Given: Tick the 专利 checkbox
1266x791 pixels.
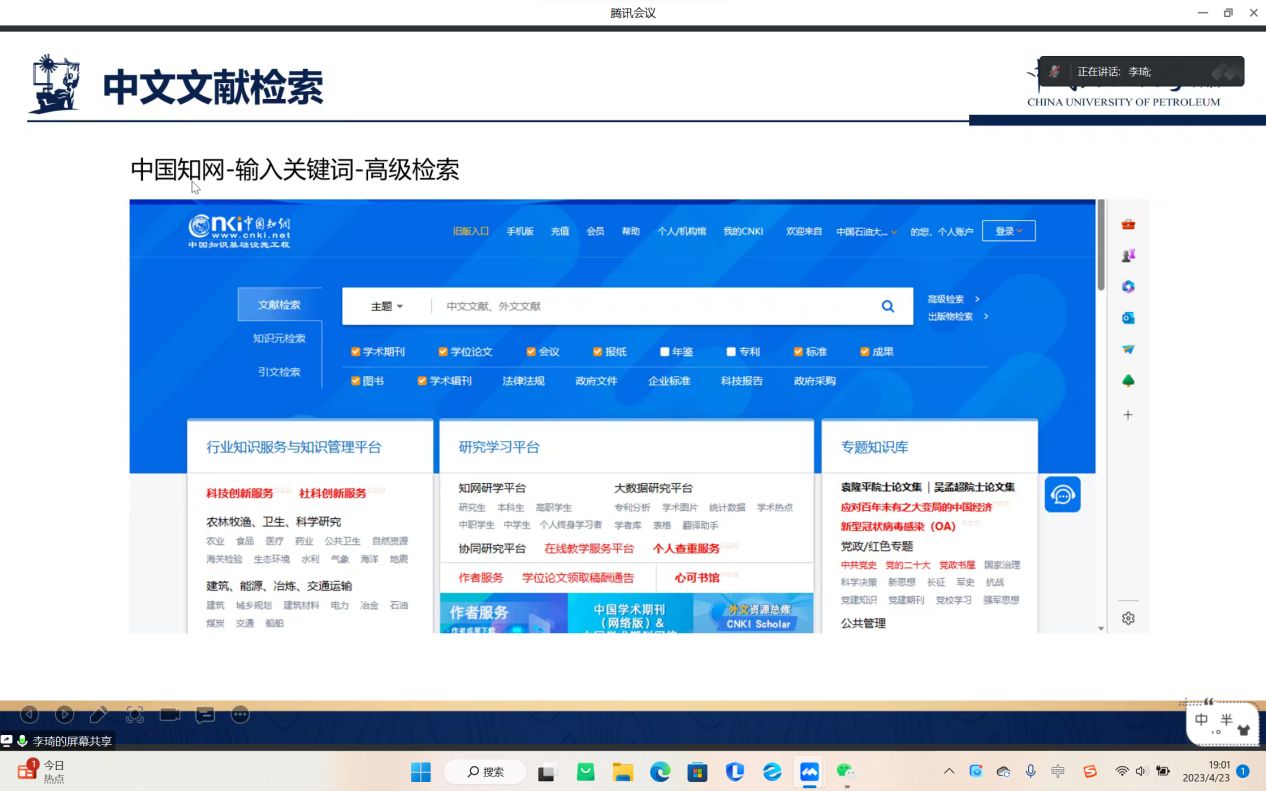Looking at the screenshot, I should click(x=731, y=352).
